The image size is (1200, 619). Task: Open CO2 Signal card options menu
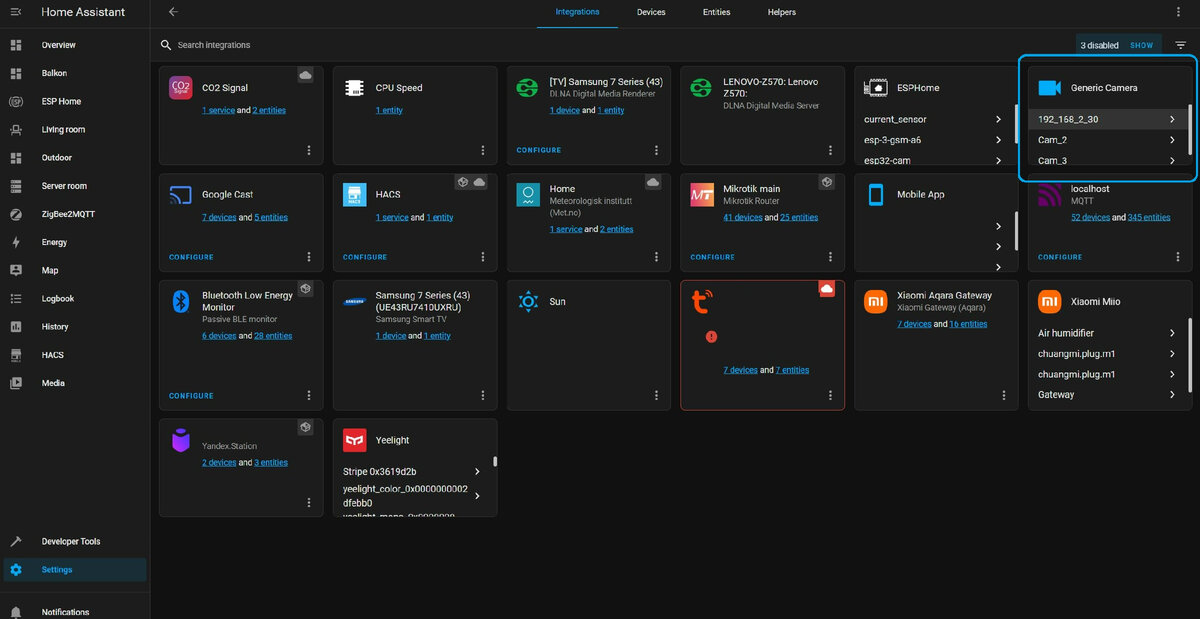308,150
